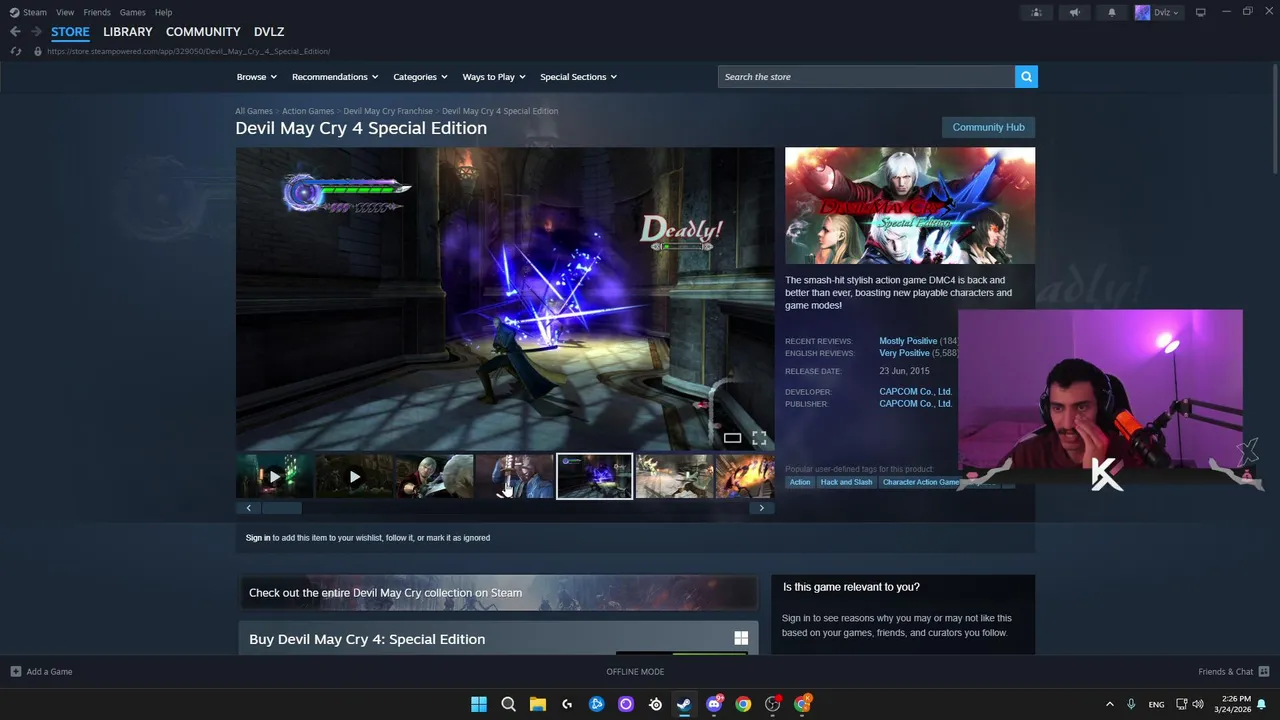Screen dimensions: 1280x720
Task: Click the Steam page's vertical scrollbar
Action: (1275, 120)
